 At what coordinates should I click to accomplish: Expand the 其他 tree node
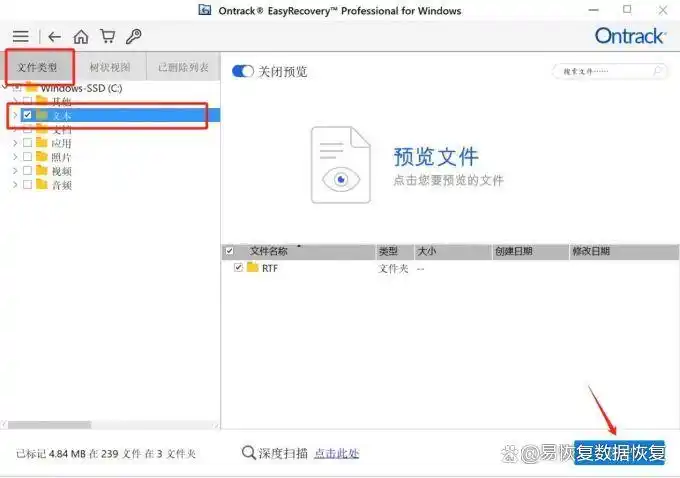tap(15, 101)
